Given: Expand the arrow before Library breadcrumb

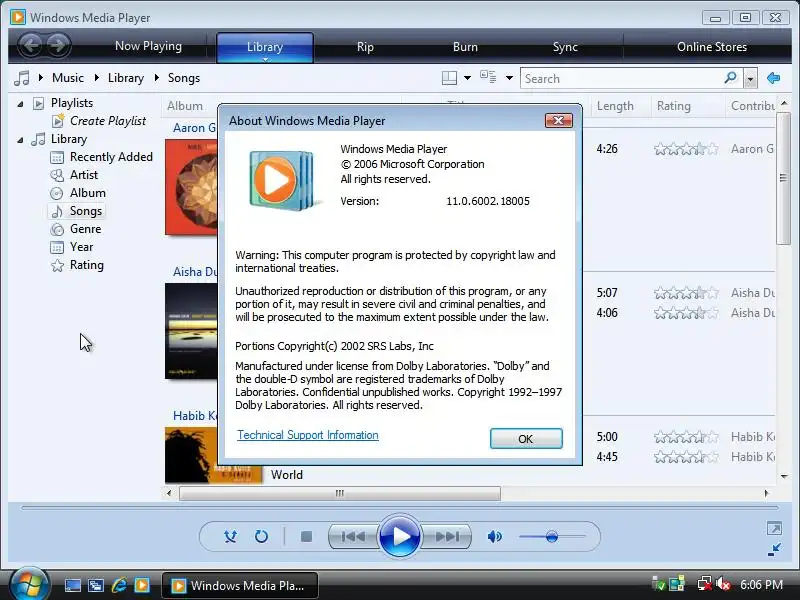Looking at the screenshot, I should click(x=96, y=78).
